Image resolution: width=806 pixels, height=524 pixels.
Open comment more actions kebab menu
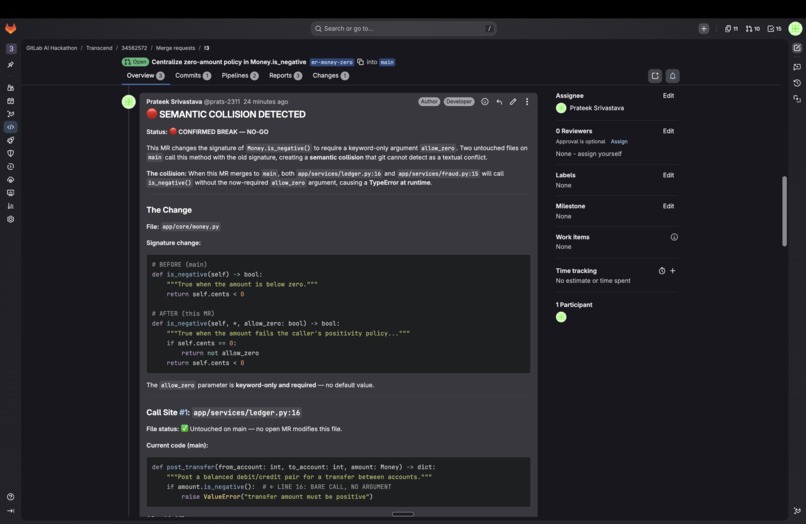pyautogui.click(x=527, y=102)
